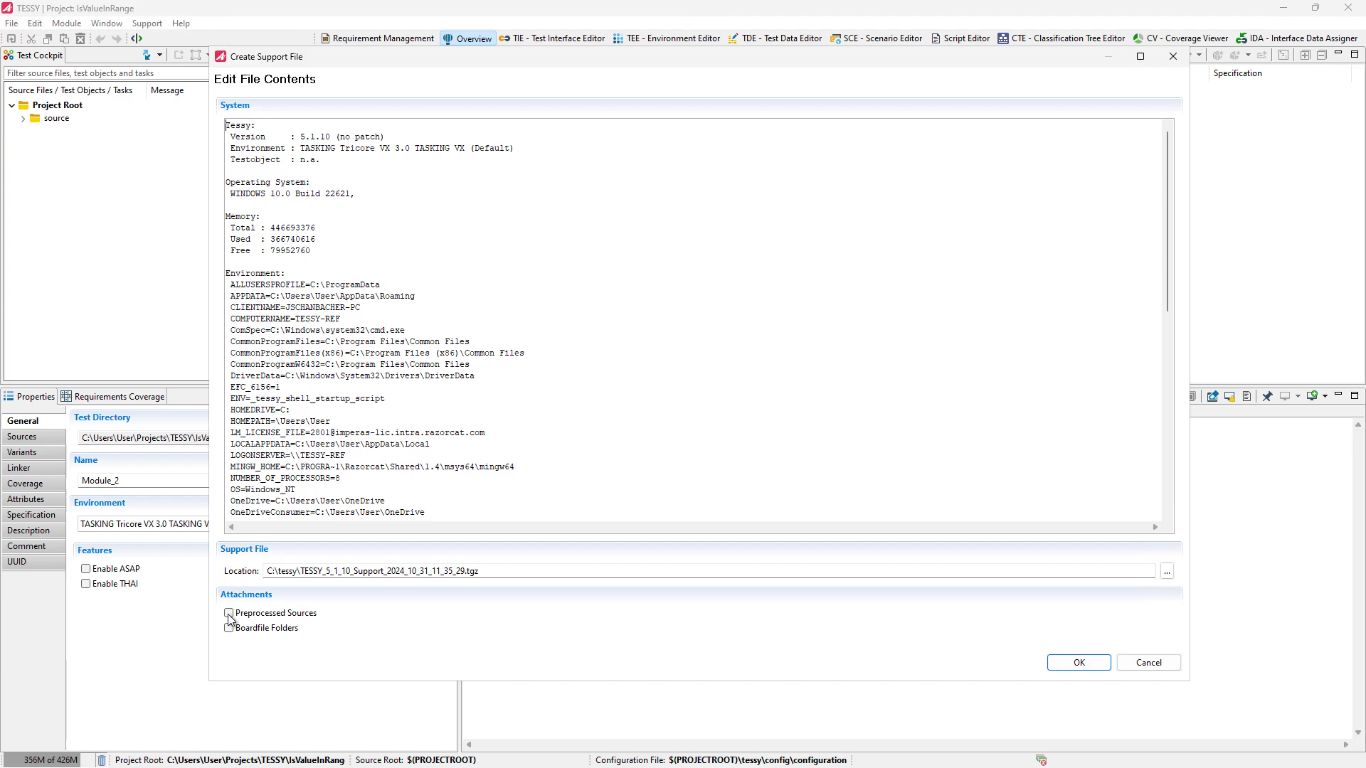Switch to the Requirements Coverage tab
Viewport: 1366px width, 768px height.
click(x=113, y=397)
